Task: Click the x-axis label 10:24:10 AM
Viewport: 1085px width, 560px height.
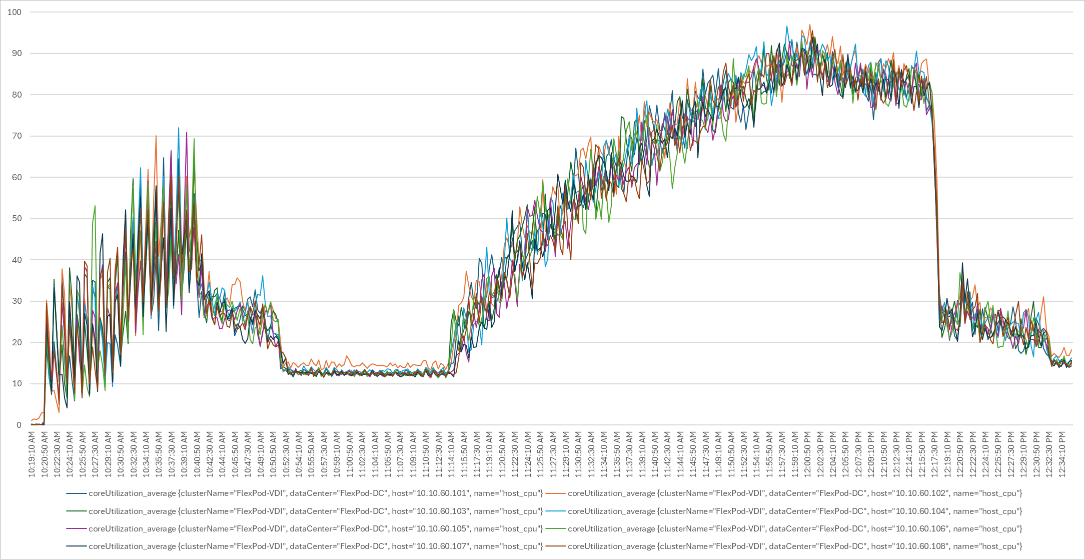Action: pos(70,453)
